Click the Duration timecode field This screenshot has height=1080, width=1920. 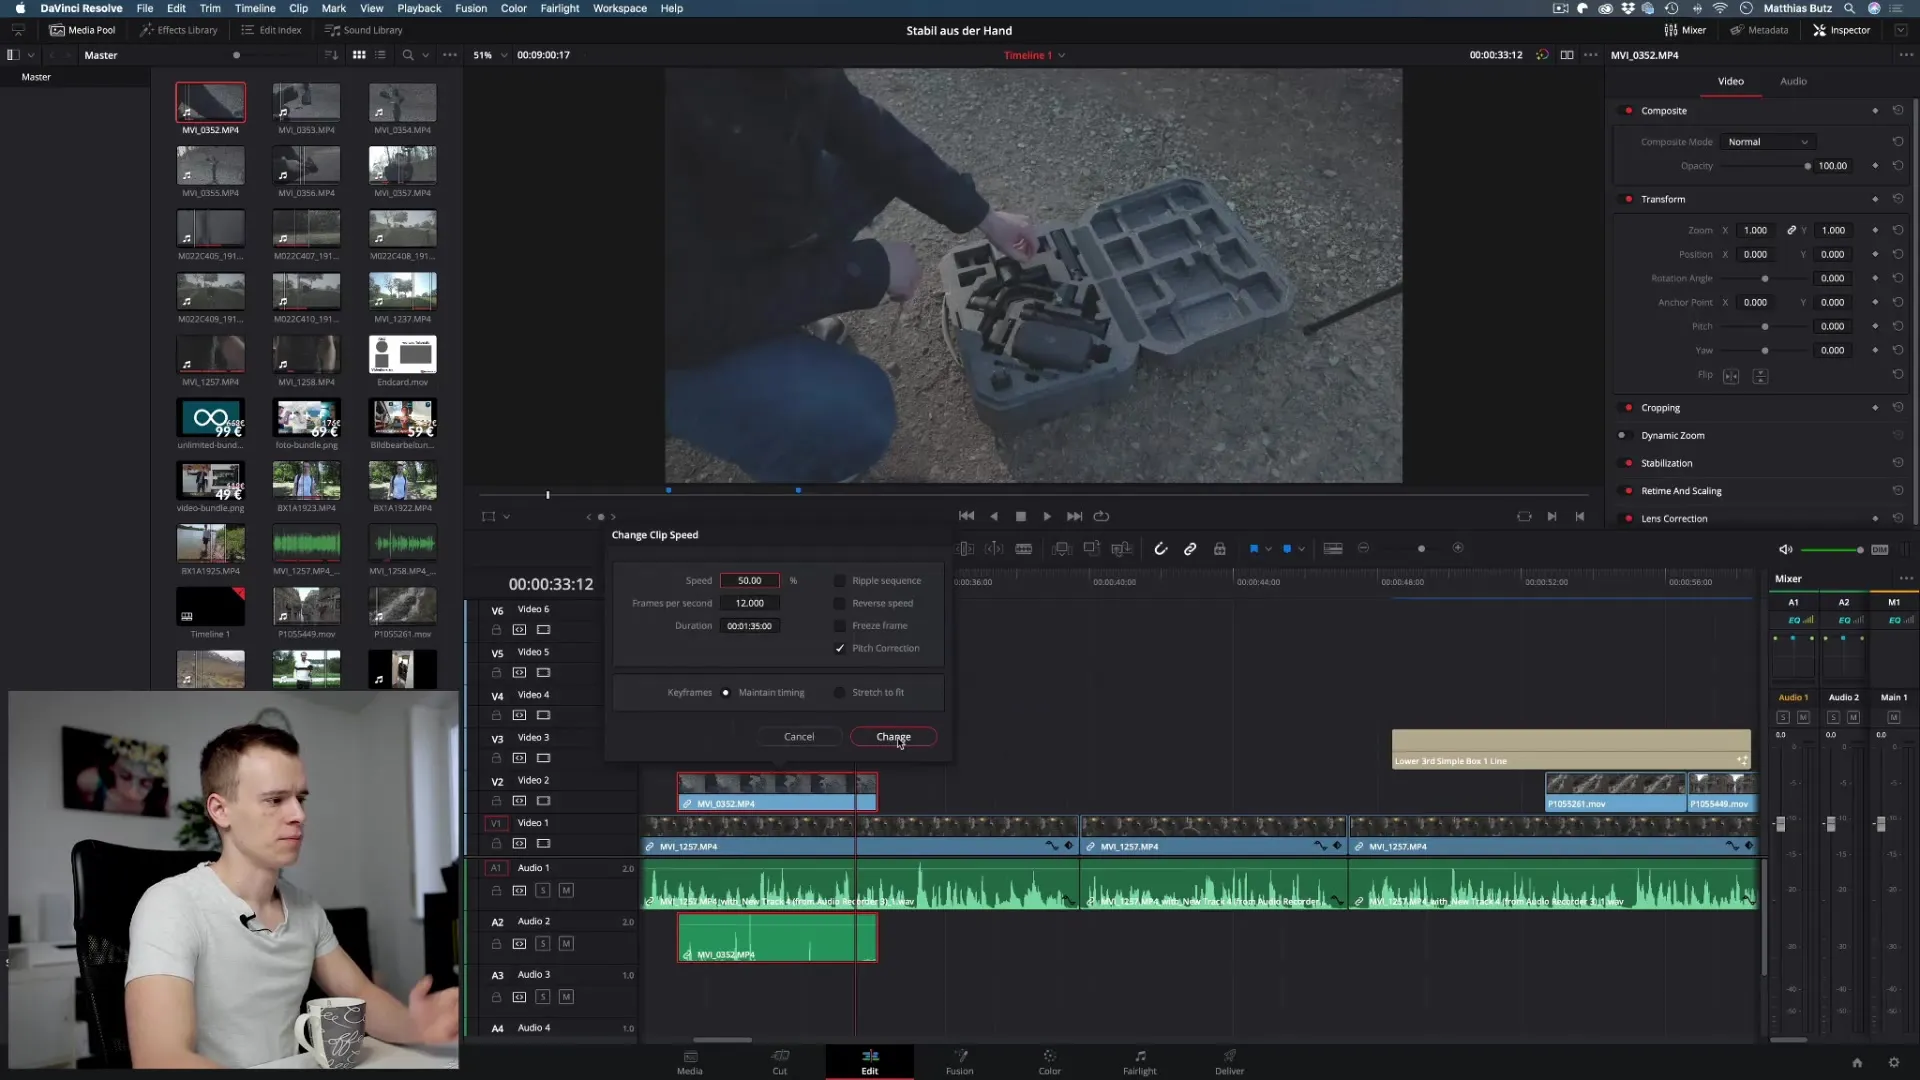[x=749, y=626]
